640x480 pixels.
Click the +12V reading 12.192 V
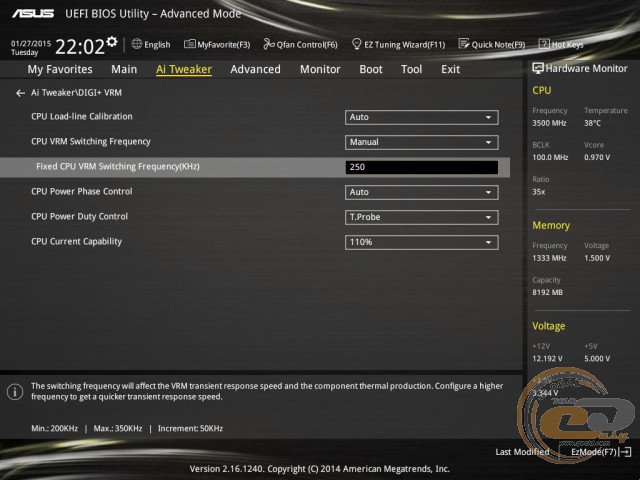[547, 358]
